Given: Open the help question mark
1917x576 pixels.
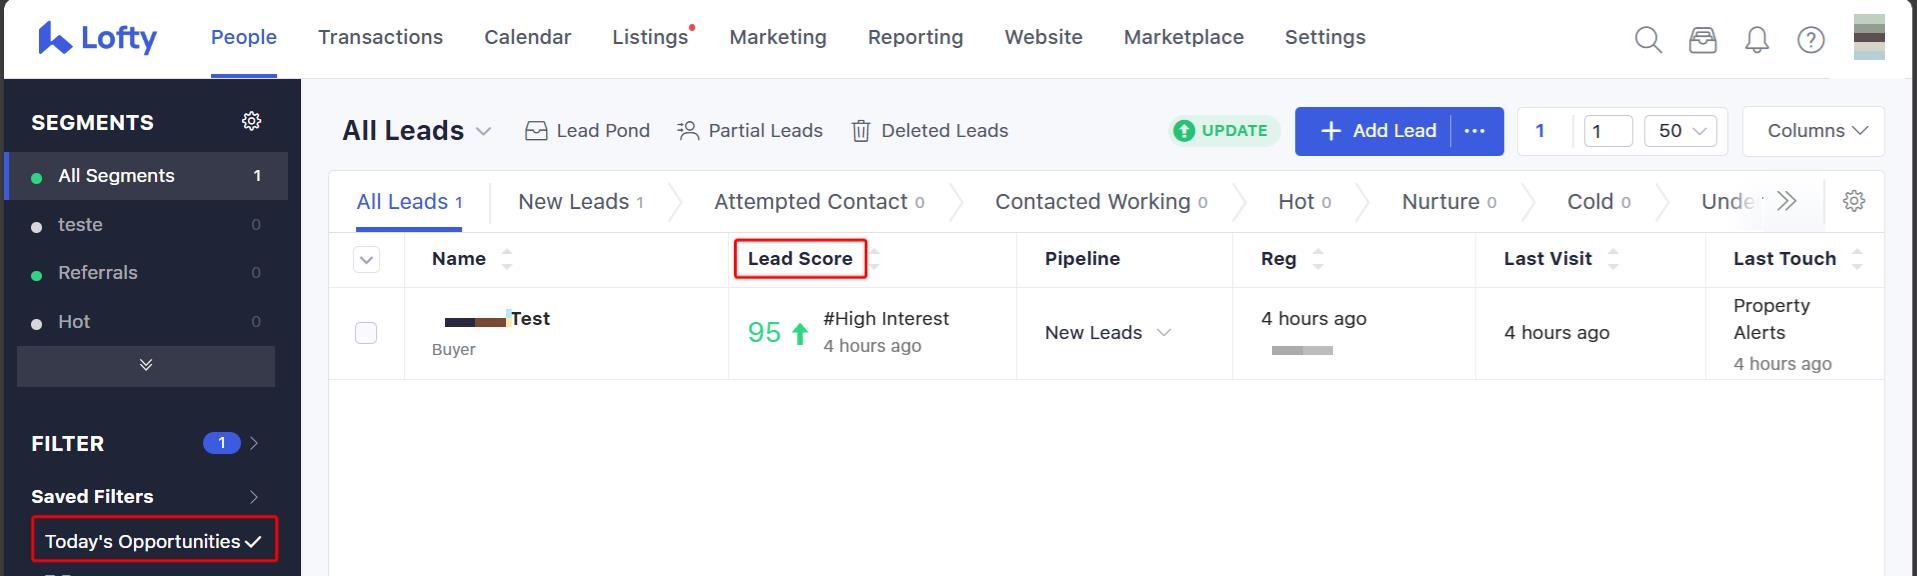Looking at the screenshot, I should point(1810,40).
